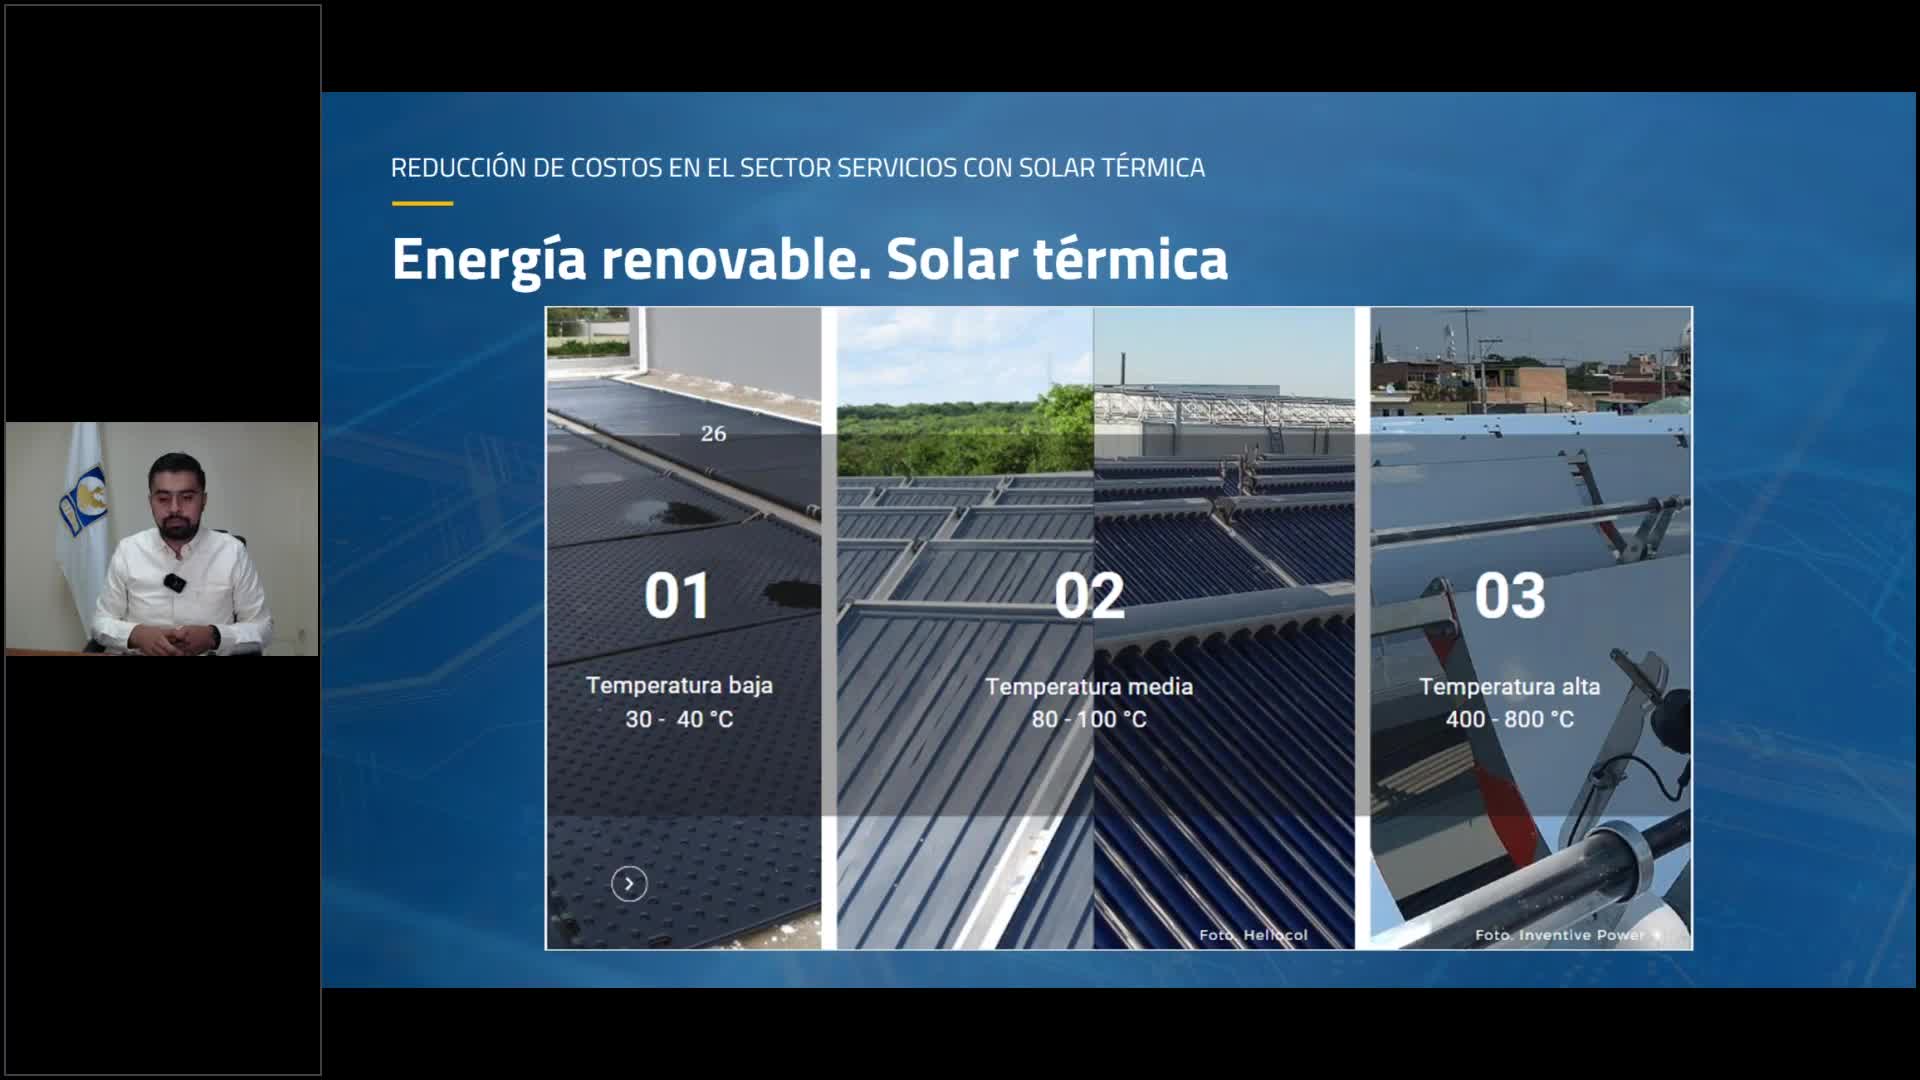This screenshot has height=1080, width=1920.
Task: Click the heading 'Energía renovable. Solar térmica'
Action: tap(809, 260)
